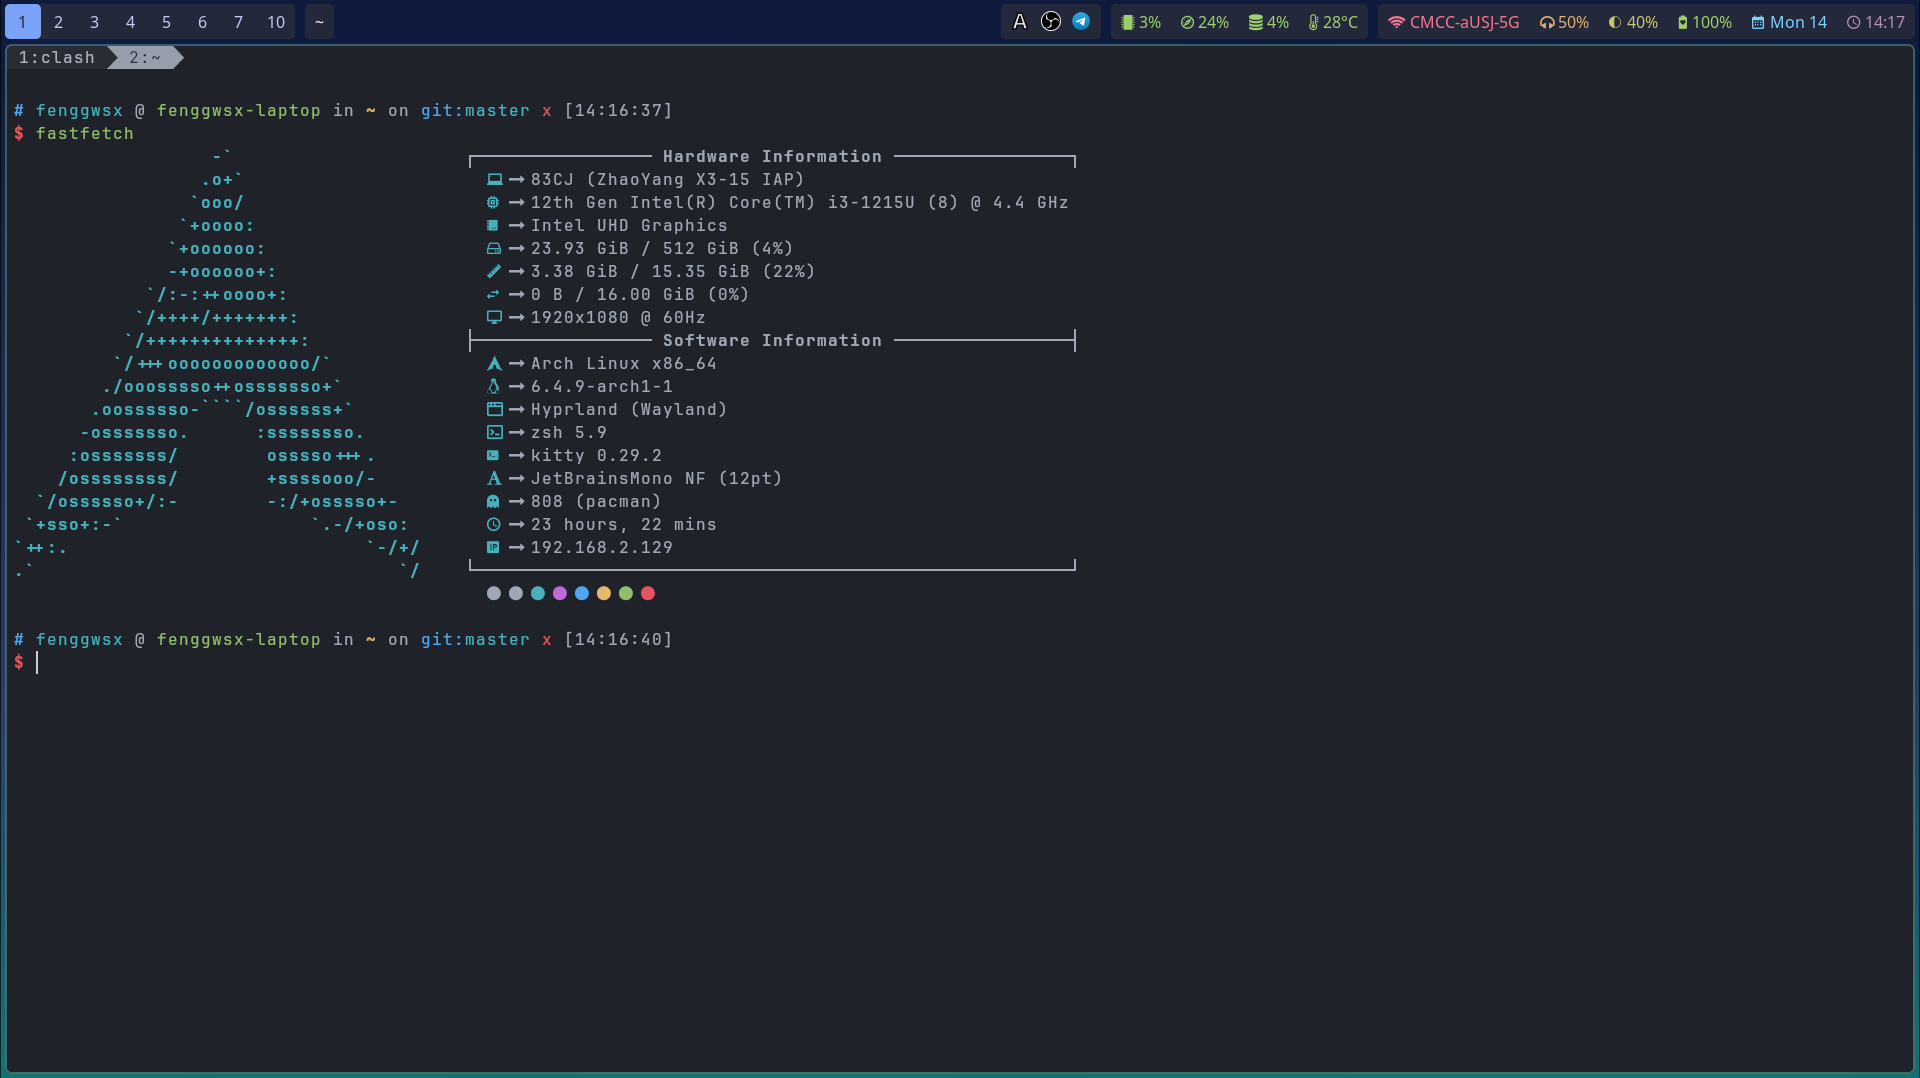Click the Tux kernel icon beside 6.4.9-arch1-1
Image resolution: width=1920 pixels, height=1078 pixels.
pos(493,387)
